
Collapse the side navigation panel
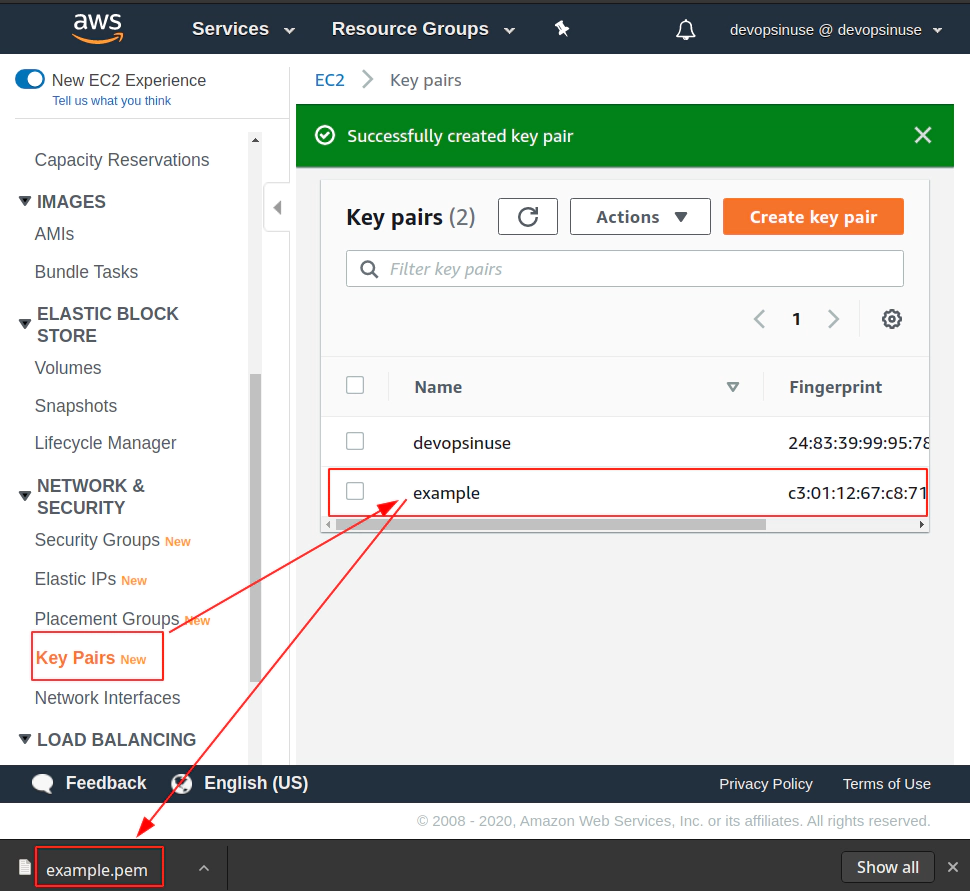(x=277, y=207)
